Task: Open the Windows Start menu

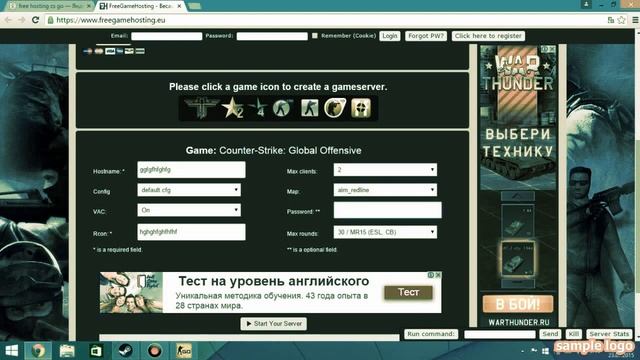Action: (12, 351)
